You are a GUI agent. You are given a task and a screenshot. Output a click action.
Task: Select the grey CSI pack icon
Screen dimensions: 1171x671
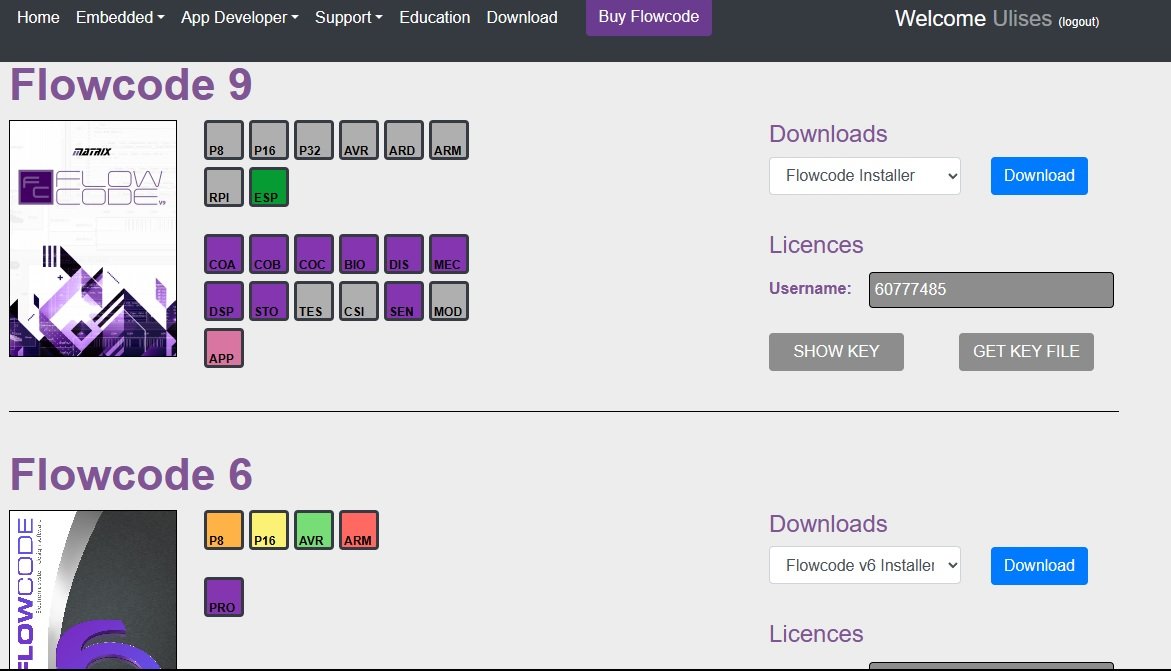(359, 301)
